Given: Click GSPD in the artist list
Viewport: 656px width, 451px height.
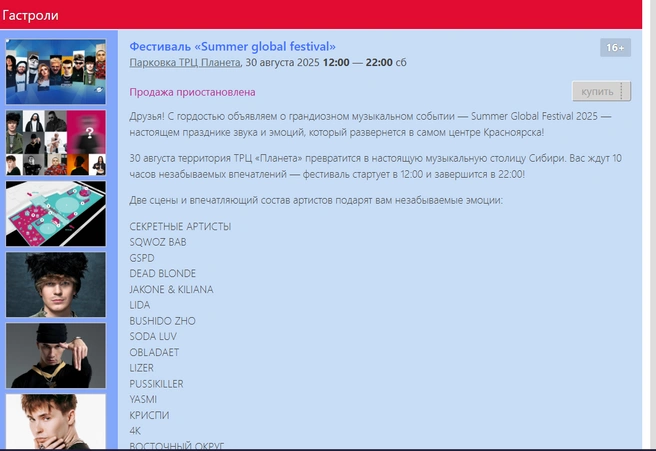Looking at the screenshot, I should [x=142, y=258].
